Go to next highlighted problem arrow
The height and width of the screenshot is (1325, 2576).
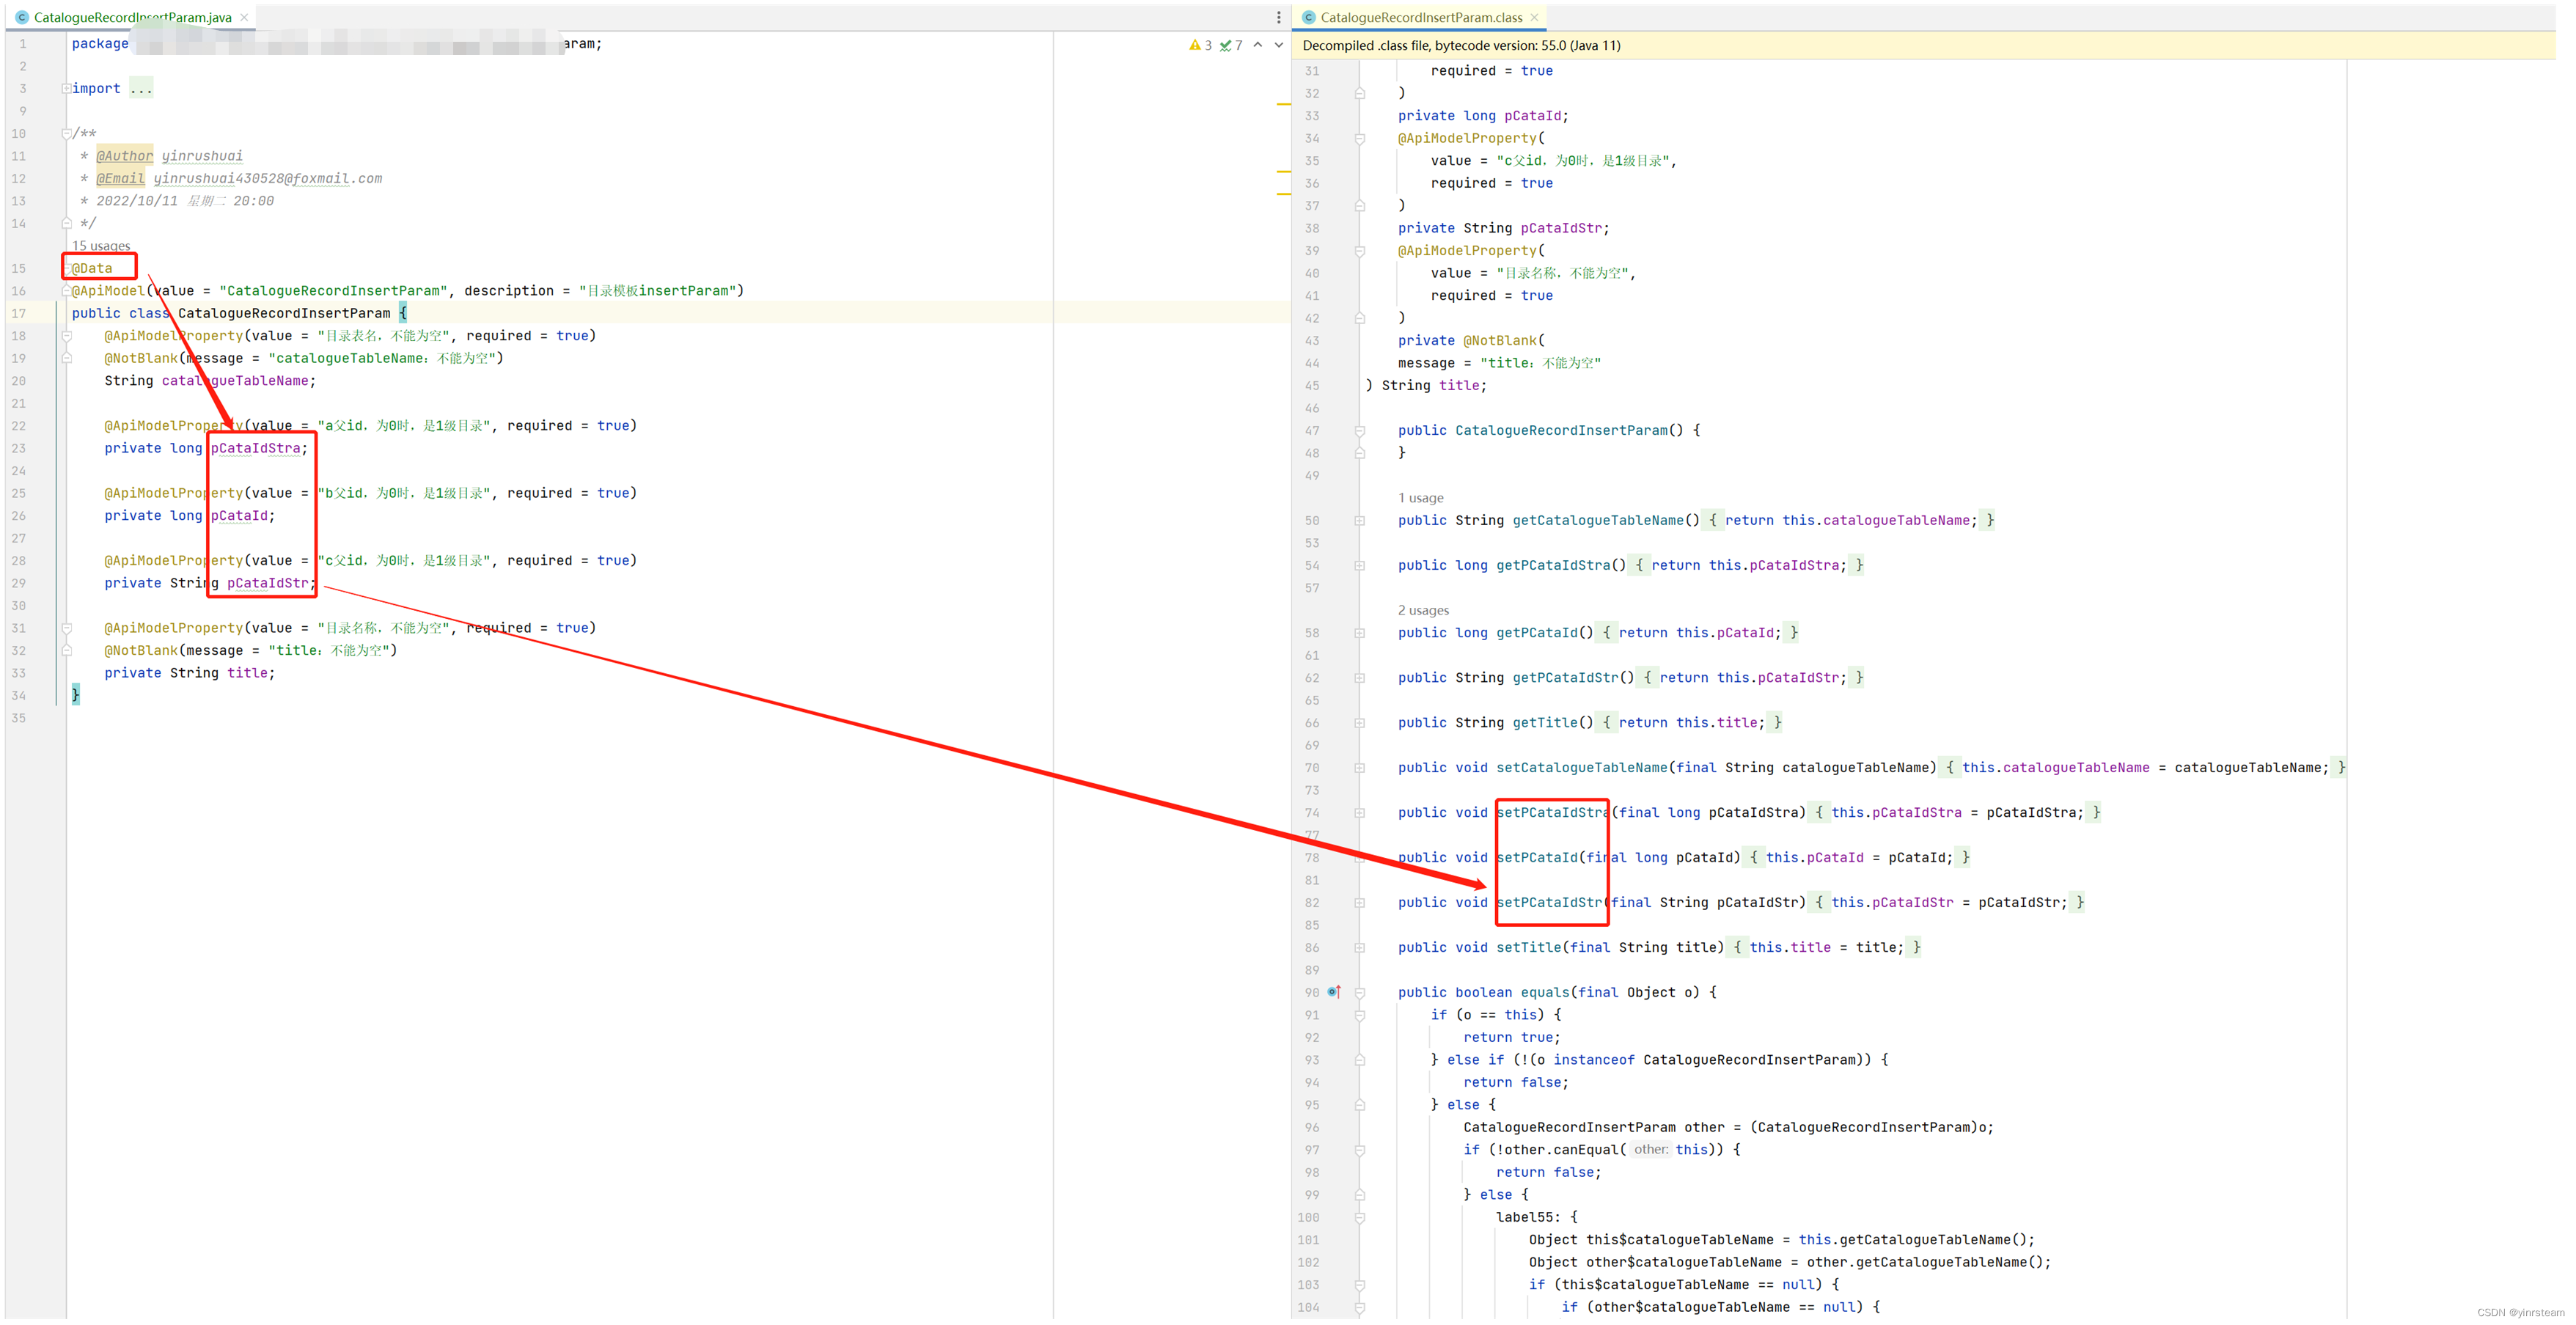(x=1278, y=45)
